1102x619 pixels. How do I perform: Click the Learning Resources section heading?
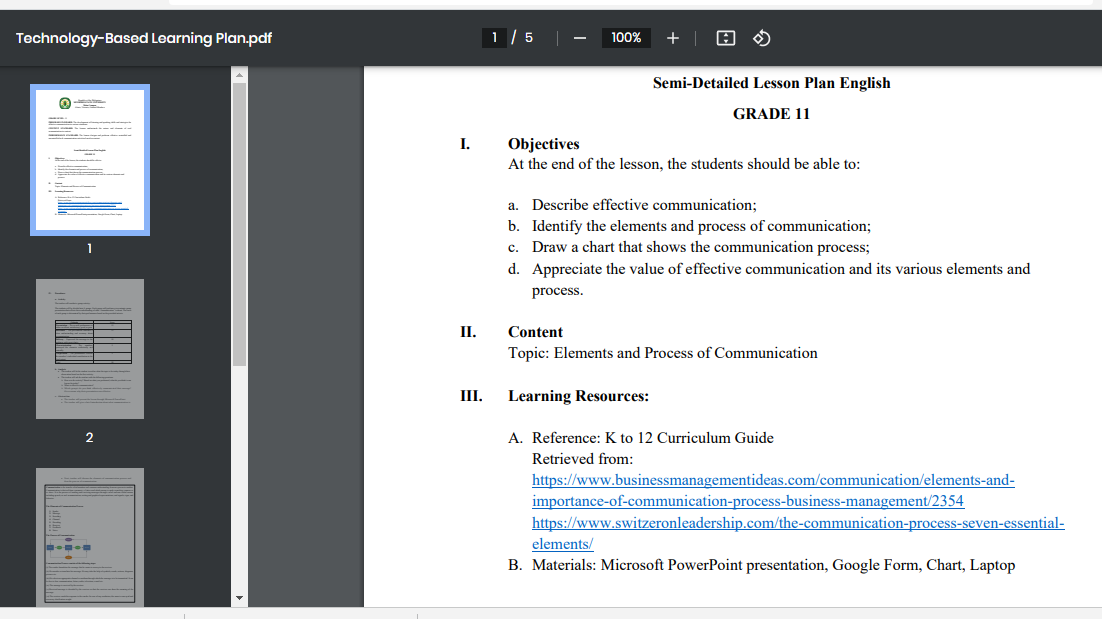point(578,396)
